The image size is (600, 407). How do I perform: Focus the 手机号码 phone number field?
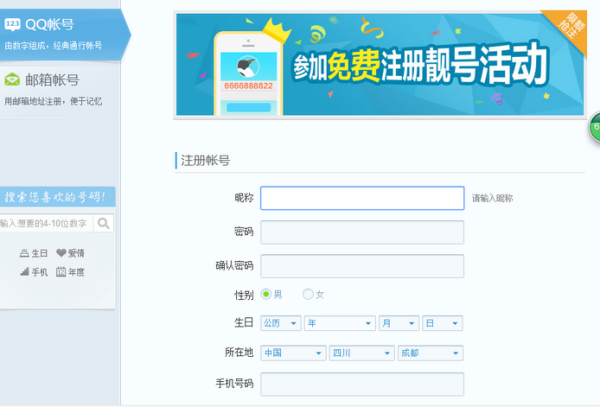pos(362,384)
